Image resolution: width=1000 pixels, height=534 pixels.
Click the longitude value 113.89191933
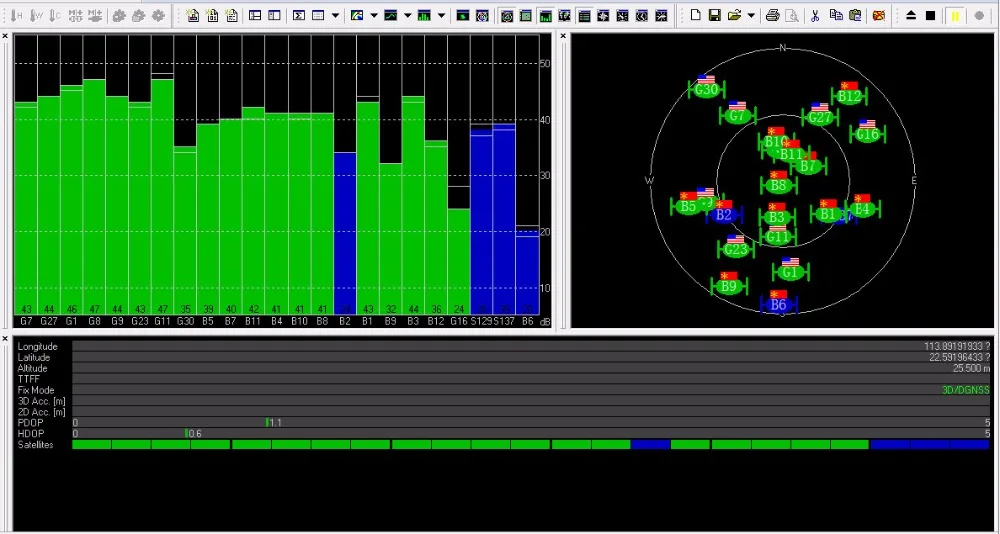coord(954,346)
